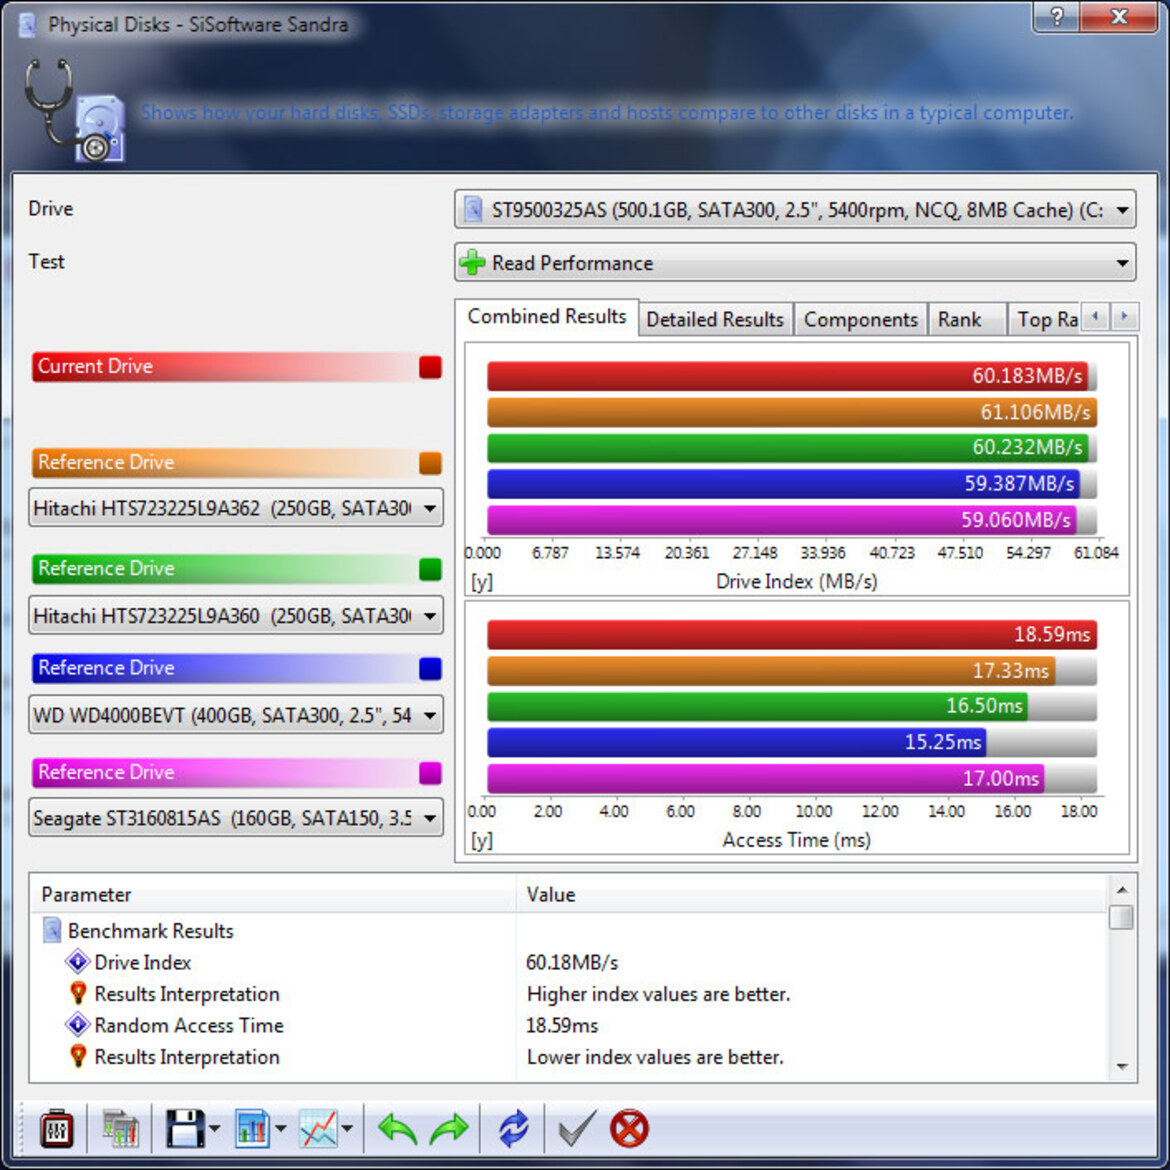Open the Components tab

tap(860, 319)
